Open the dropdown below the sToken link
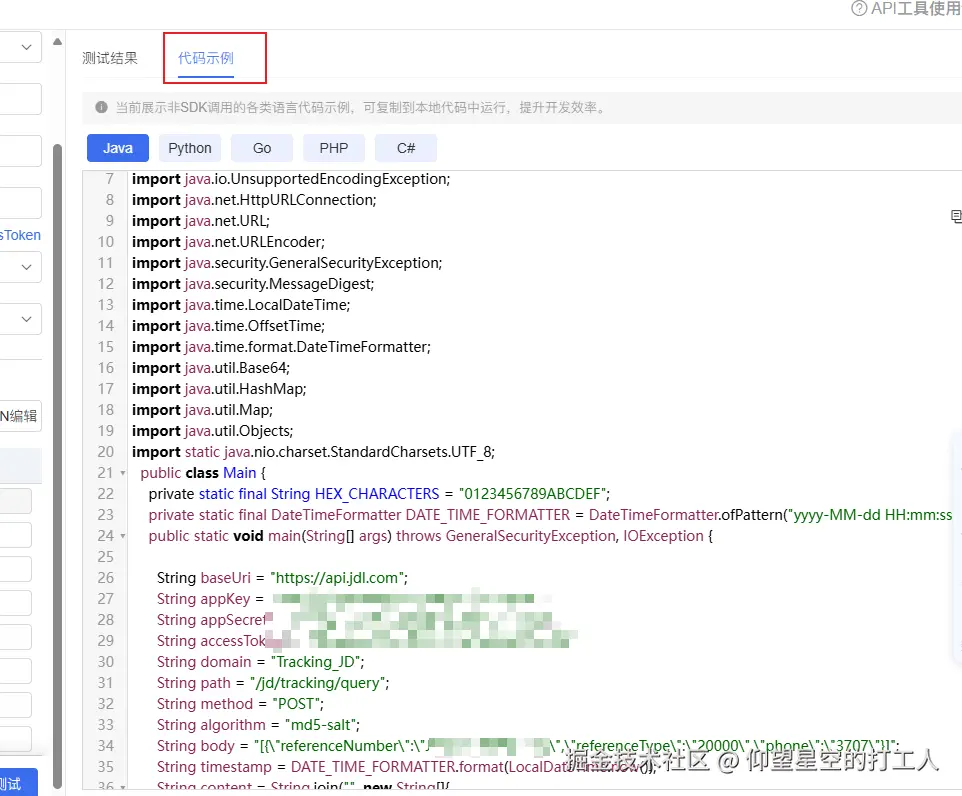962x796 pixels. [20, 267]
